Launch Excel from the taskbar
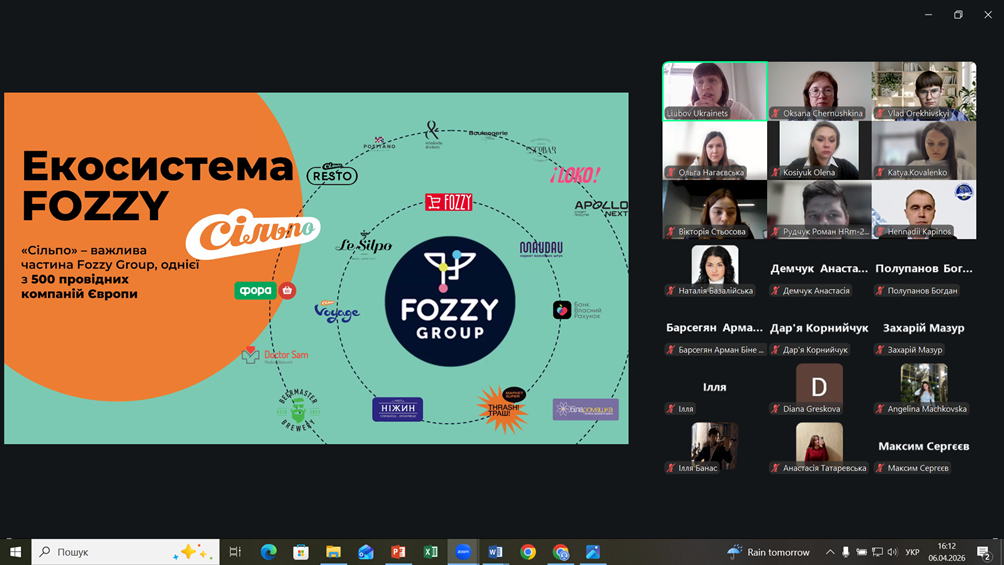Image resolution: width=1004 pixels, height=565 pixels. pos(430,552)
